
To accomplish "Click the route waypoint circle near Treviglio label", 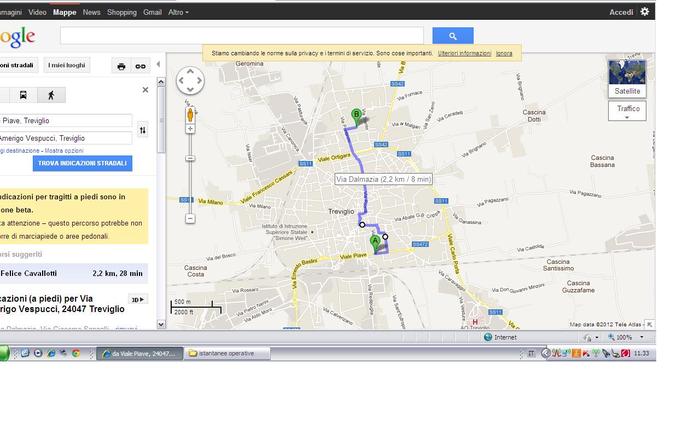I will pyautogui.click(x=362, y=225).
